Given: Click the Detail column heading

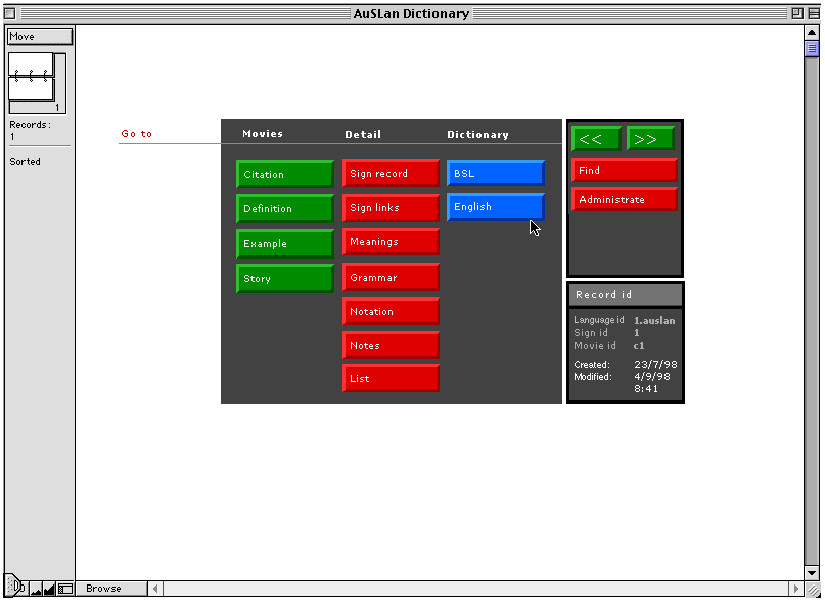Looking at the screenshot, I should (x=363, y=135).
